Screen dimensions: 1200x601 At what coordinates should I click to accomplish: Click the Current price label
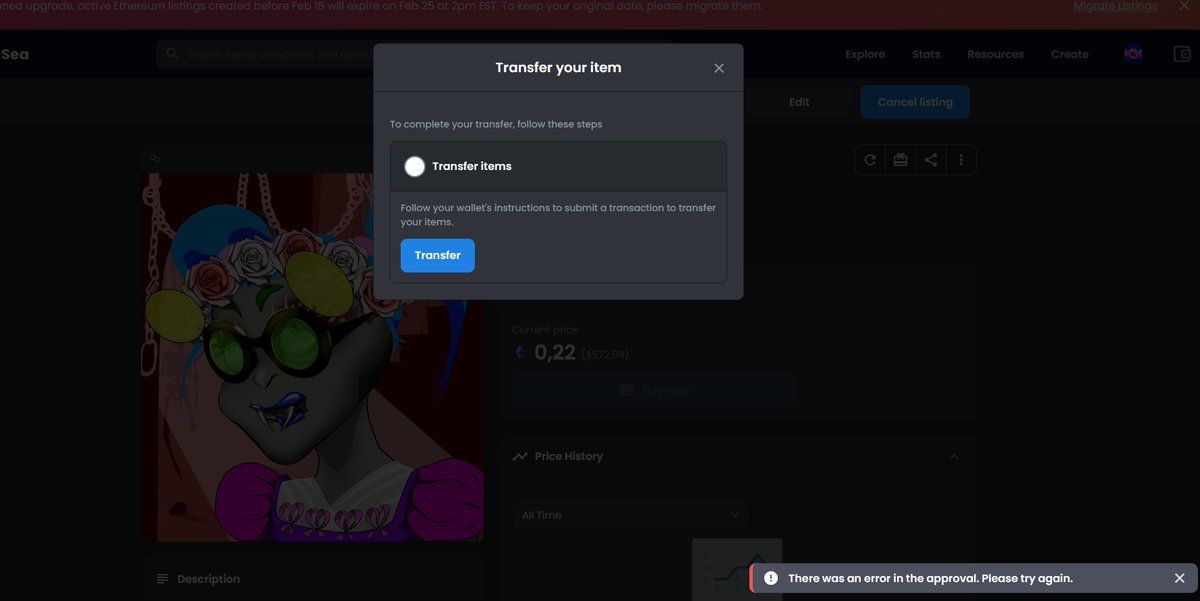[545, 330]
